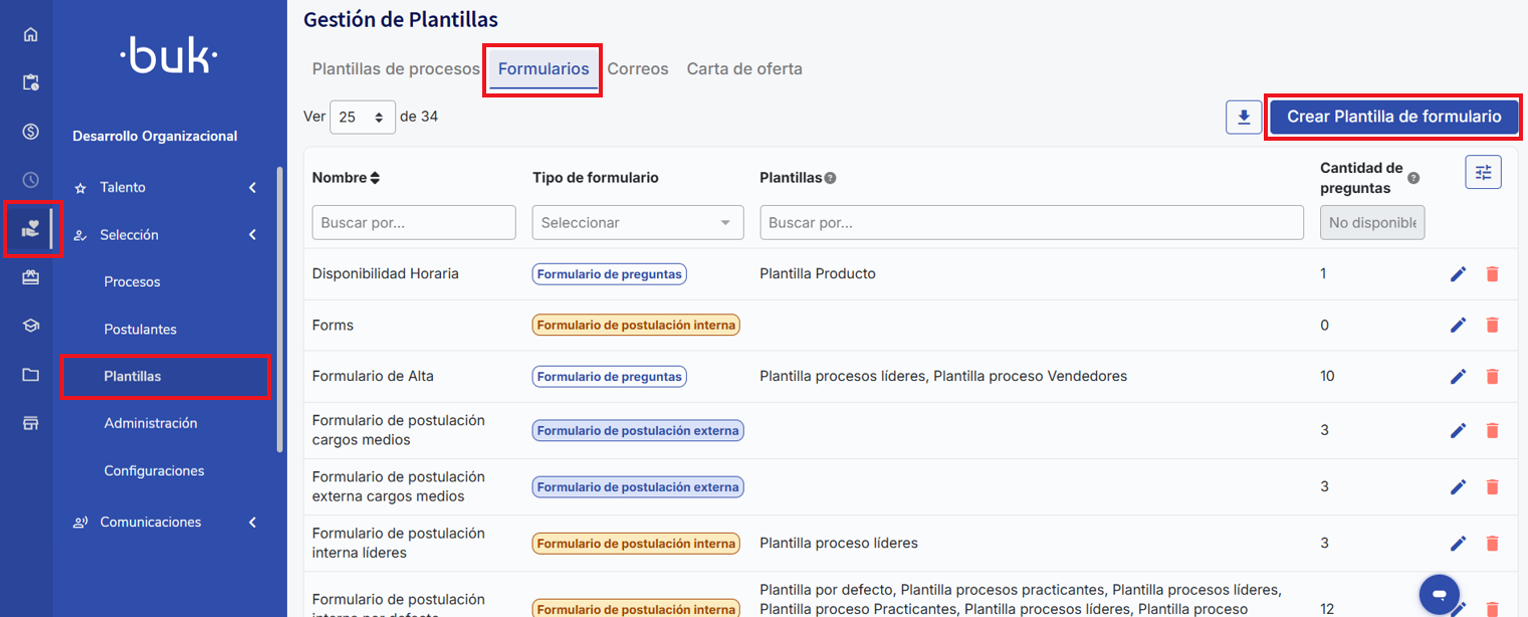This screenshot has width=1528, height=617.
Task: Switch to the Correos tab
Action: (x=637, y=69)
